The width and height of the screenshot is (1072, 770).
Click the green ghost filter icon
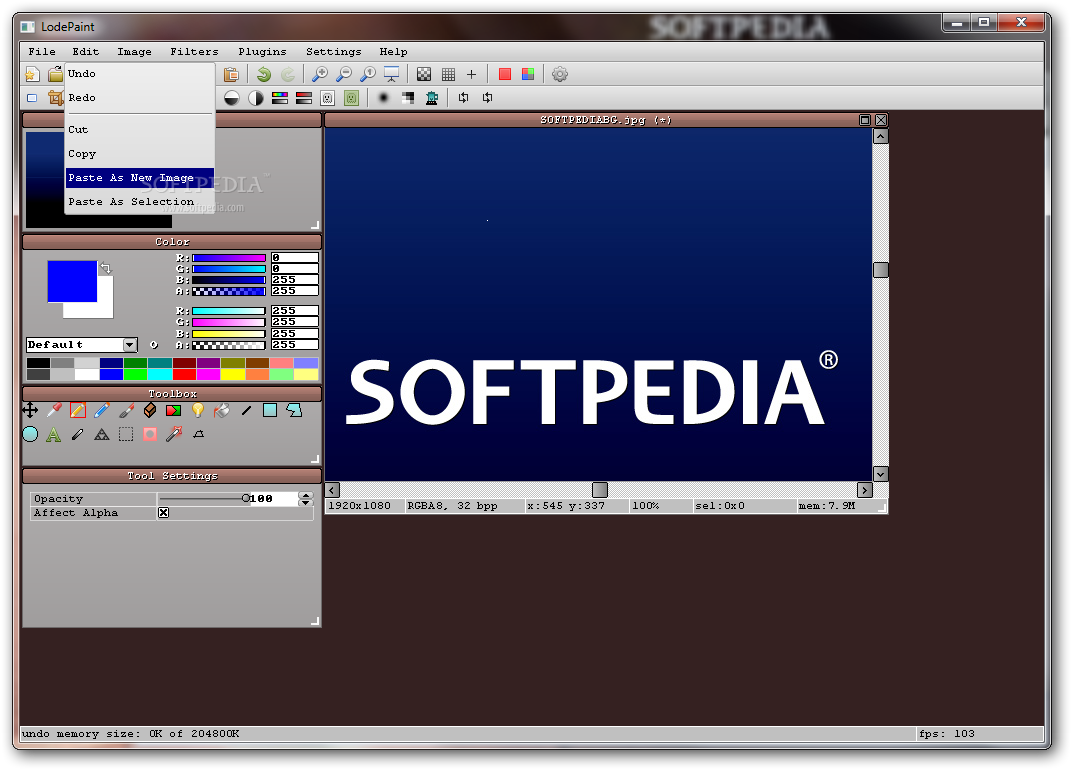(x=351, y=98)
